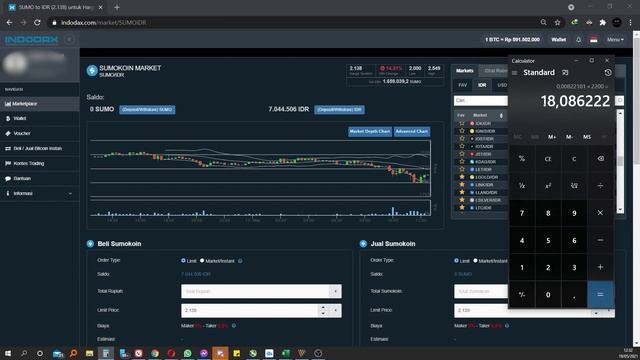Open the Wallet link in top bar

(x=558, y=40)
